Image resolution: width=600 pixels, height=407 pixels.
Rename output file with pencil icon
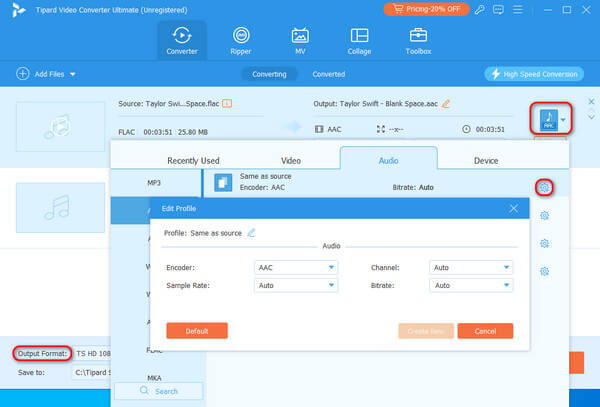click(446, 104)
